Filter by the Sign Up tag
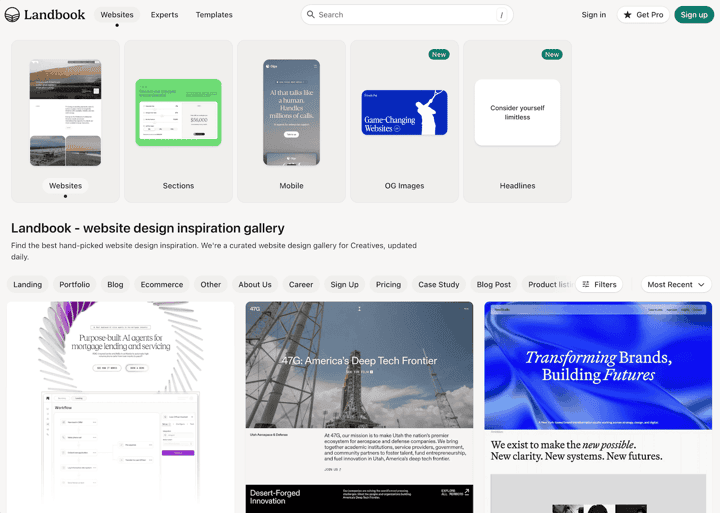The width and height of the screenshot is (720, 513). pos(344,284)
